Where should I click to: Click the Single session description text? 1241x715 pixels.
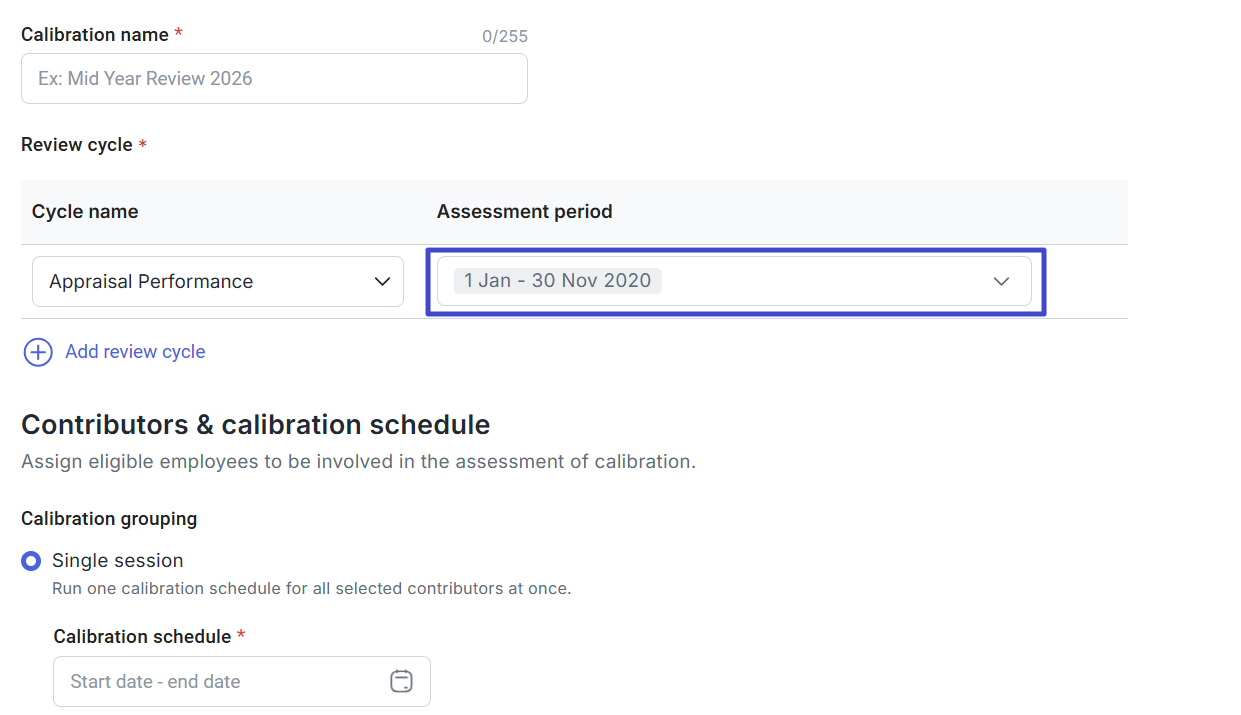coord(311,589)
